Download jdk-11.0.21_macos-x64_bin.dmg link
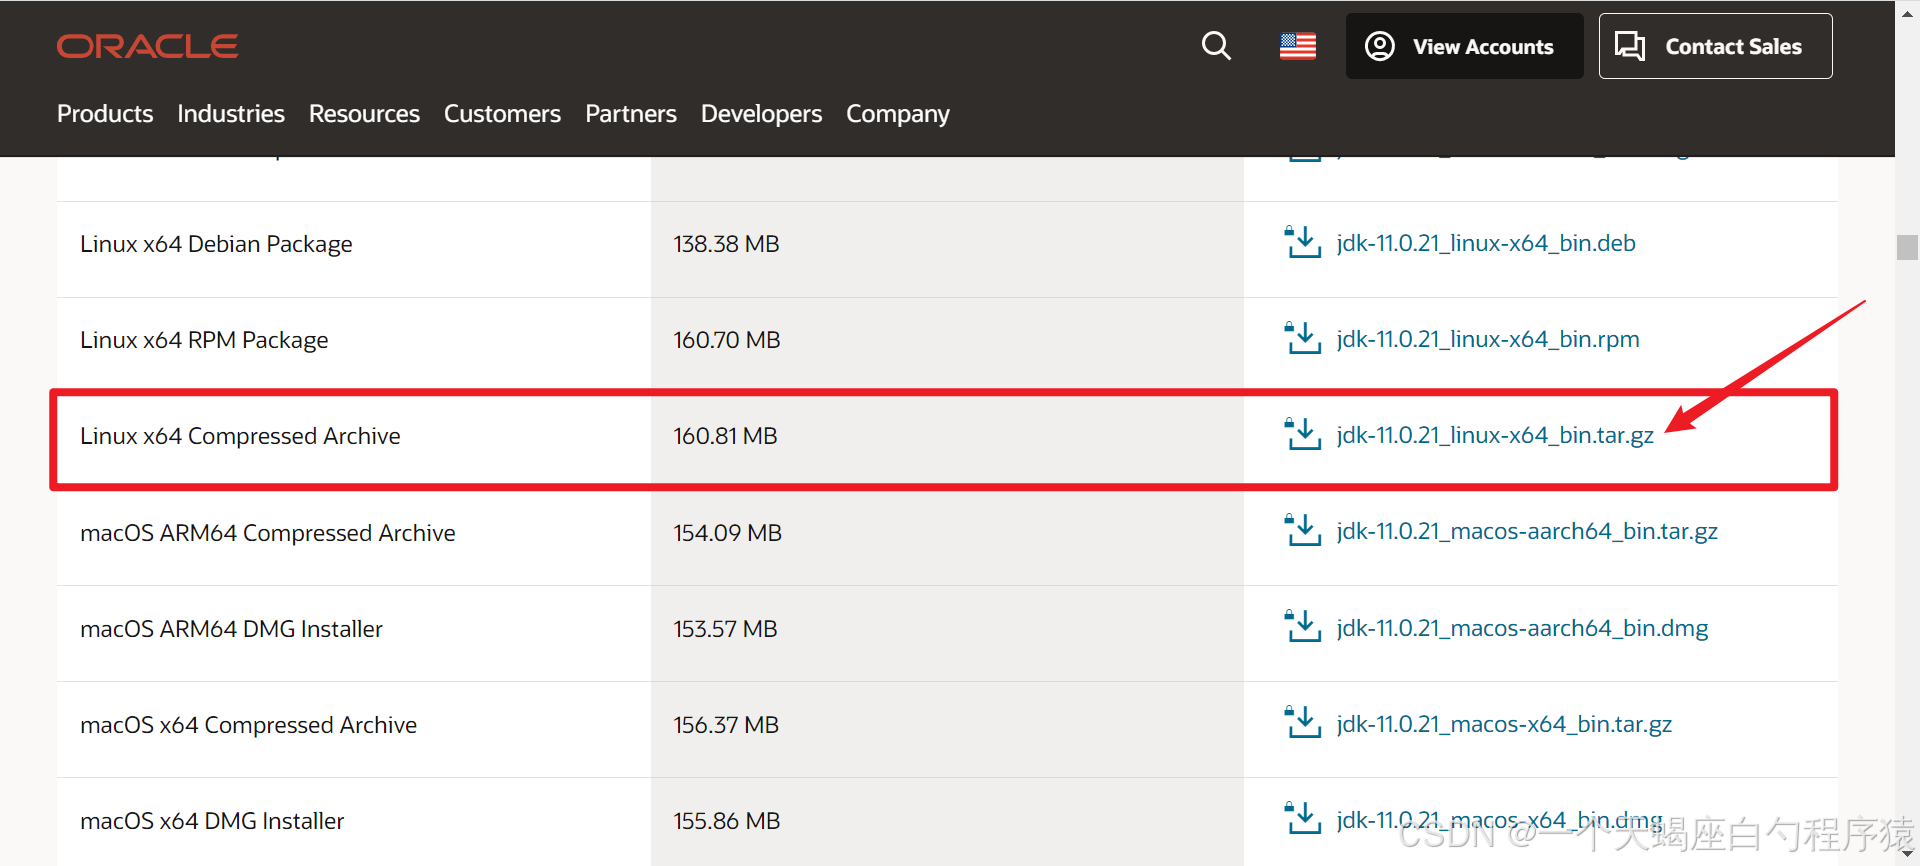The height and width of the screenshot is (866, 1920). point(1498,820)
